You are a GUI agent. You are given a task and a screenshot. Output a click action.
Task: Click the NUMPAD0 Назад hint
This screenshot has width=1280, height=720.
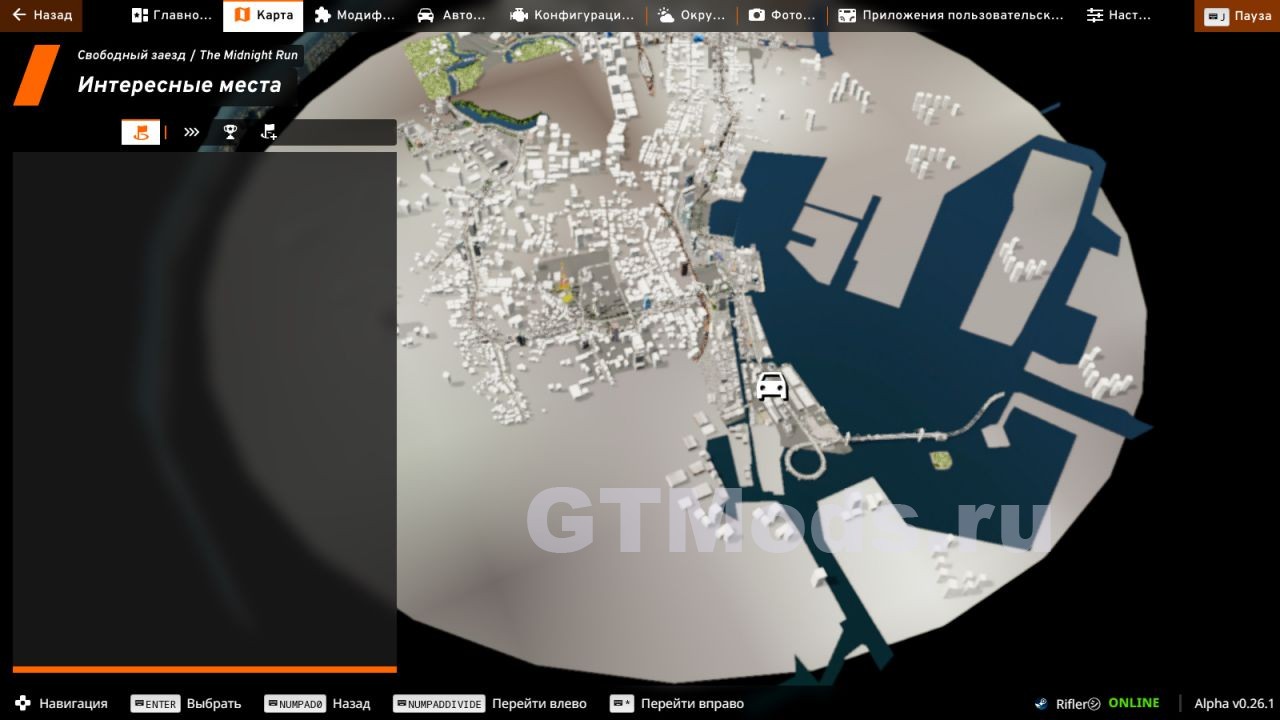(x=317, y=703)
